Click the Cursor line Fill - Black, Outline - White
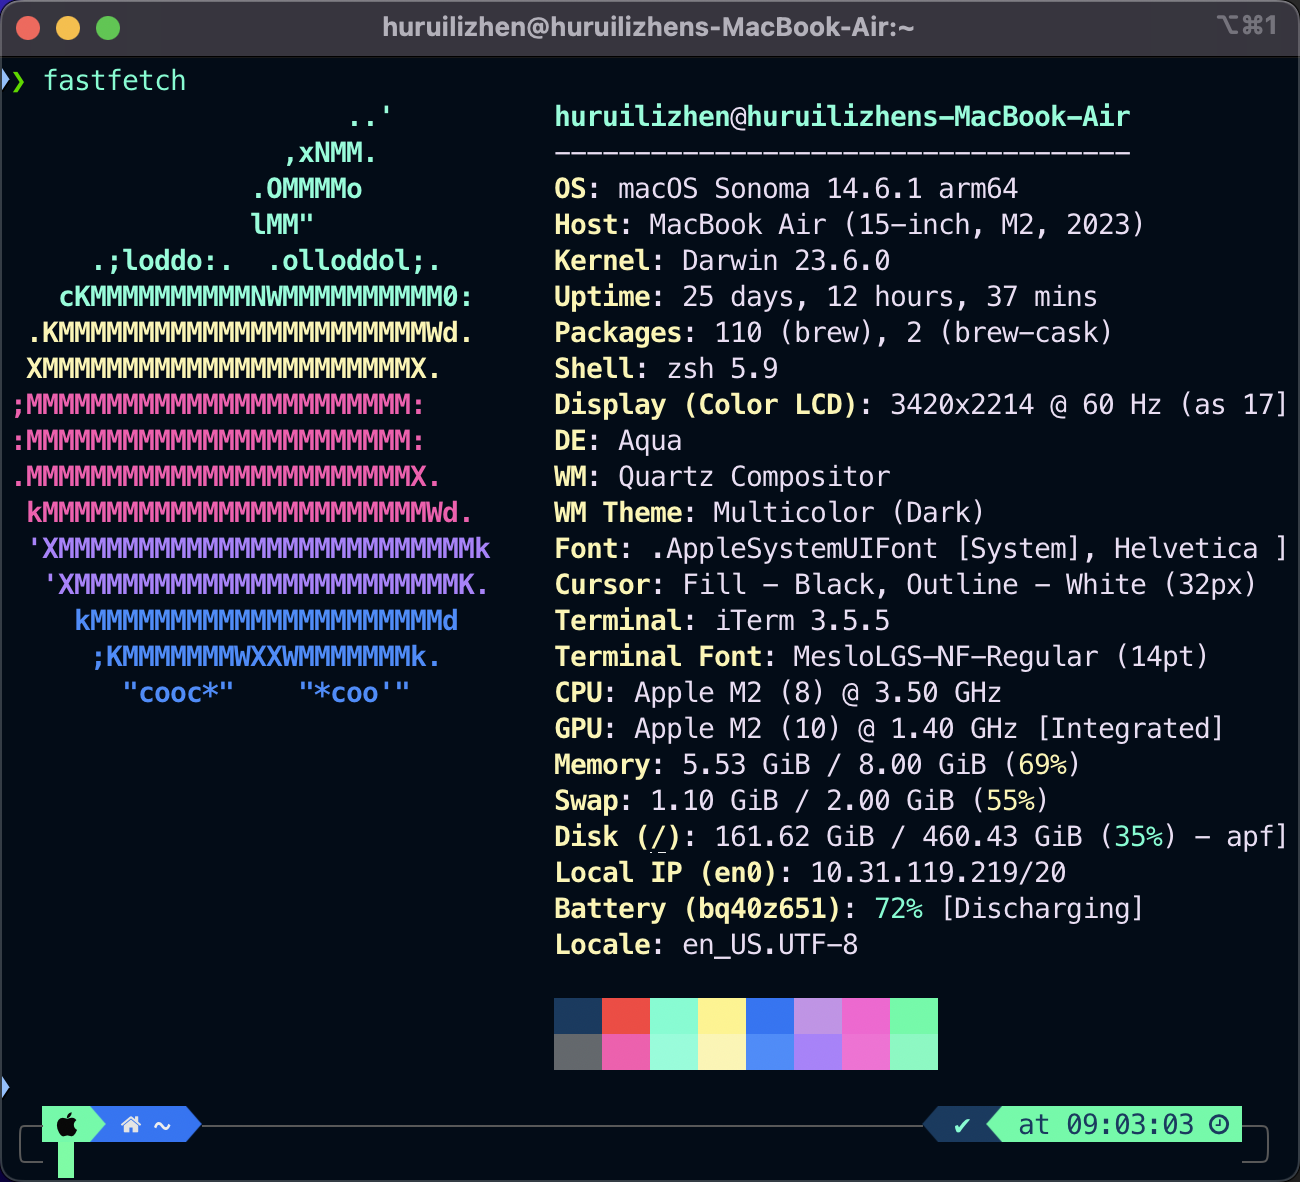The width and height of the screenshot is (1300, 1182). 905,585
